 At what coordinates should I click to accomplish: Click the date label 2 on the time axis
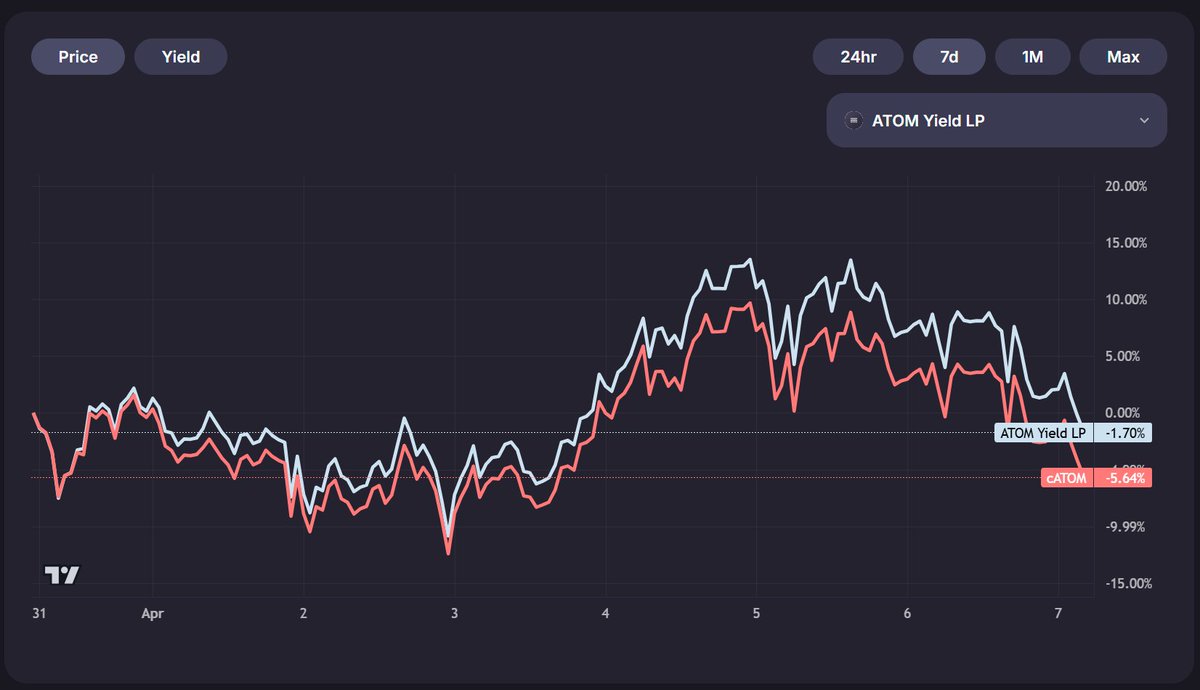click(303, 614)
